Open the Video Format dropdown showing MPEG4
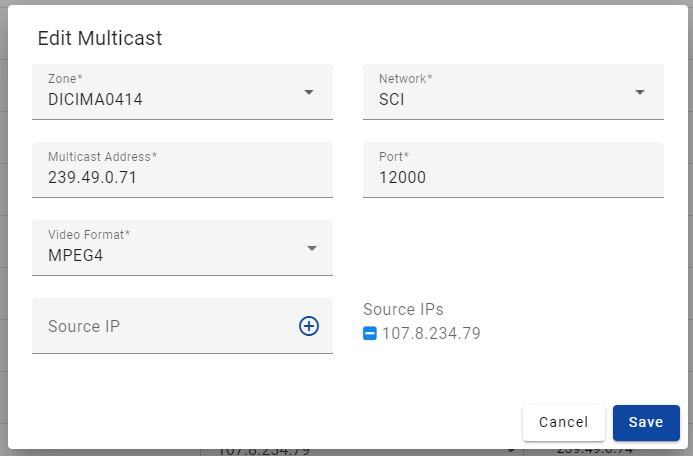This screenshot has width=693, height=456. (182, 248)
